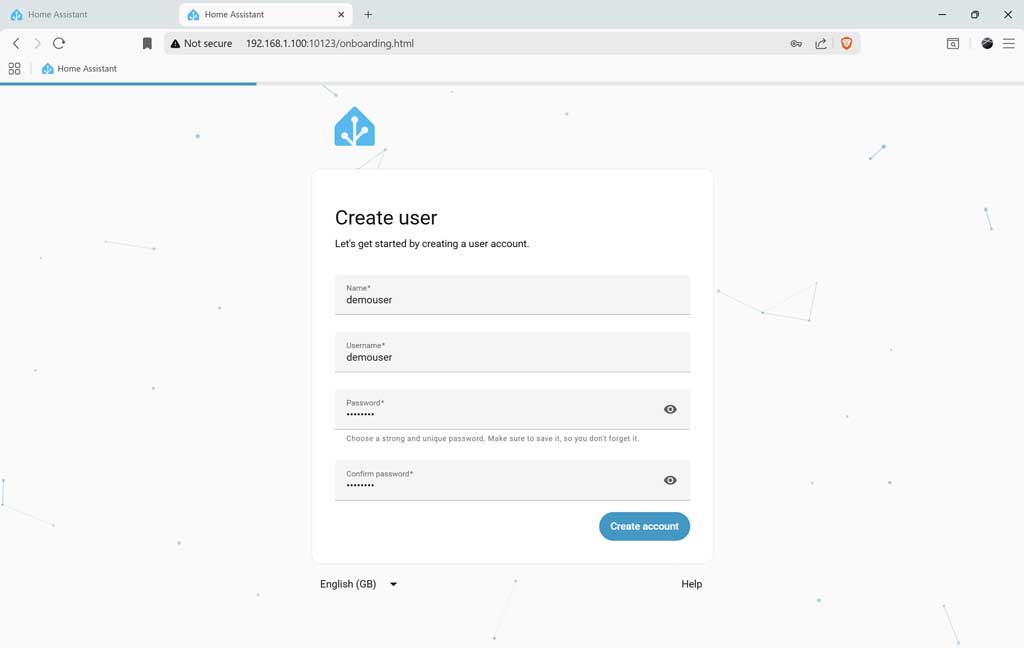Open the Home Assistant bookmark
1024x648 pixels.
tap(79, 69)
